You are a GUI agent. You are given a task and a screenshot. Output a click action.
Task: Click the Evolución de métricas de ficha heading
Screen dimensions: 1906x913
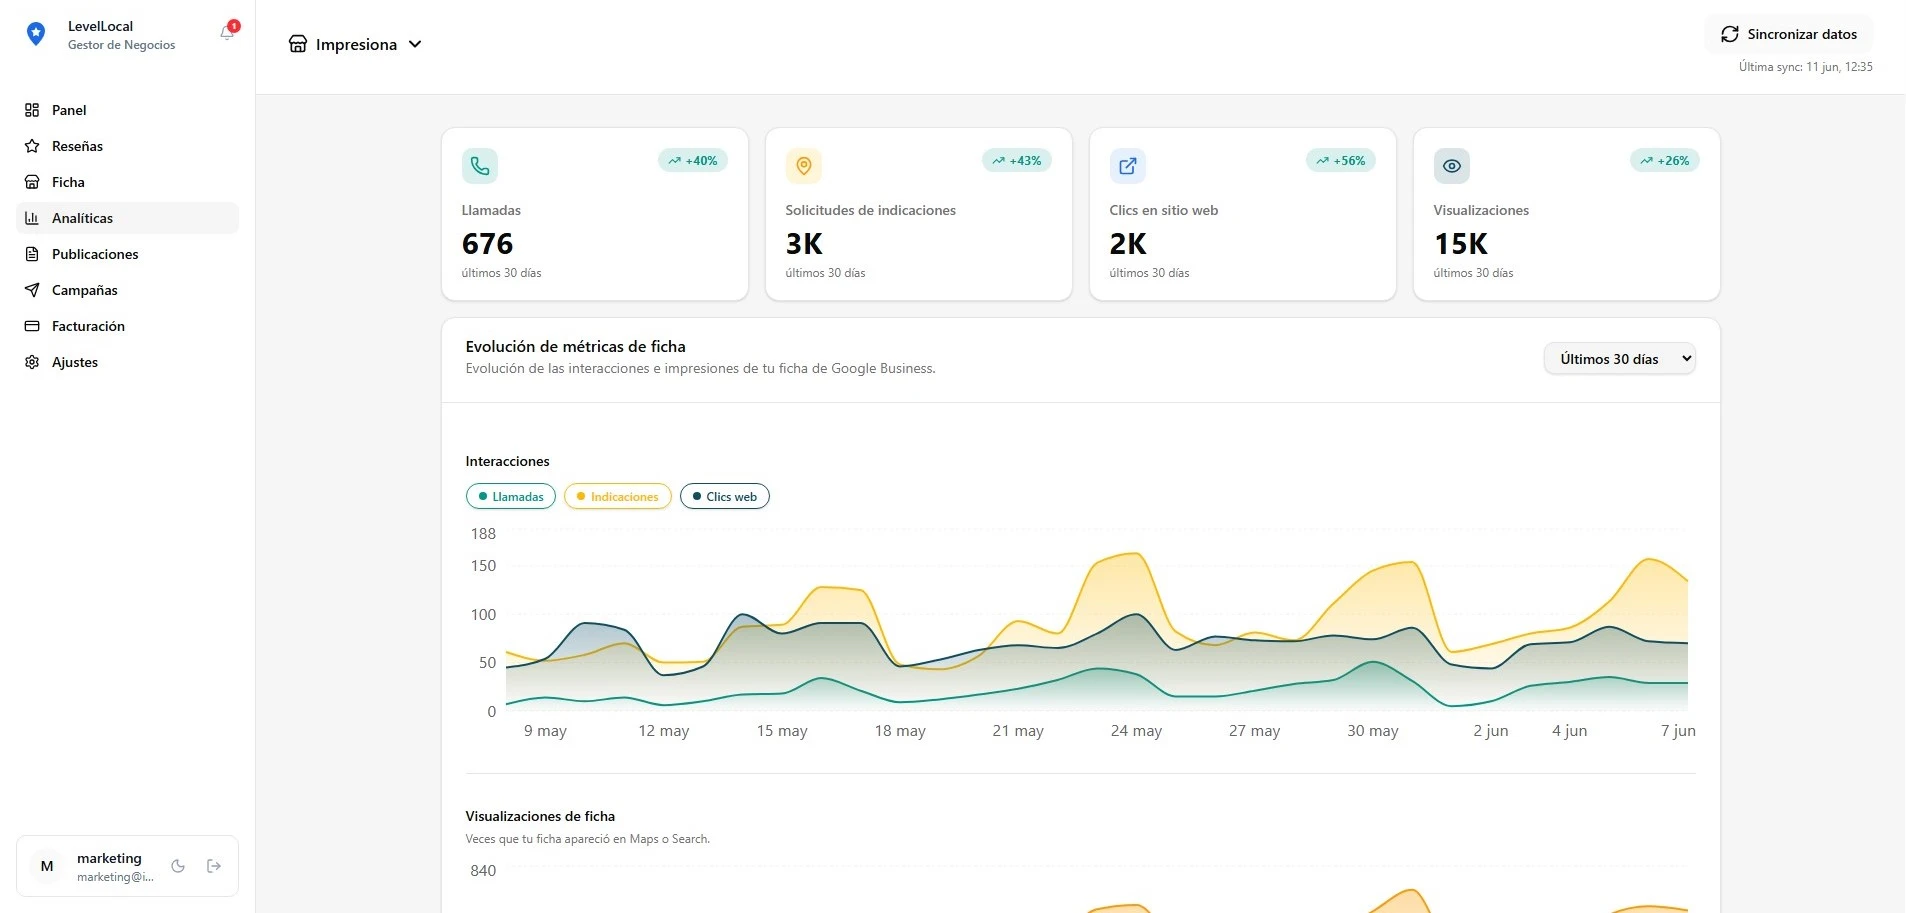coord(575,347)
